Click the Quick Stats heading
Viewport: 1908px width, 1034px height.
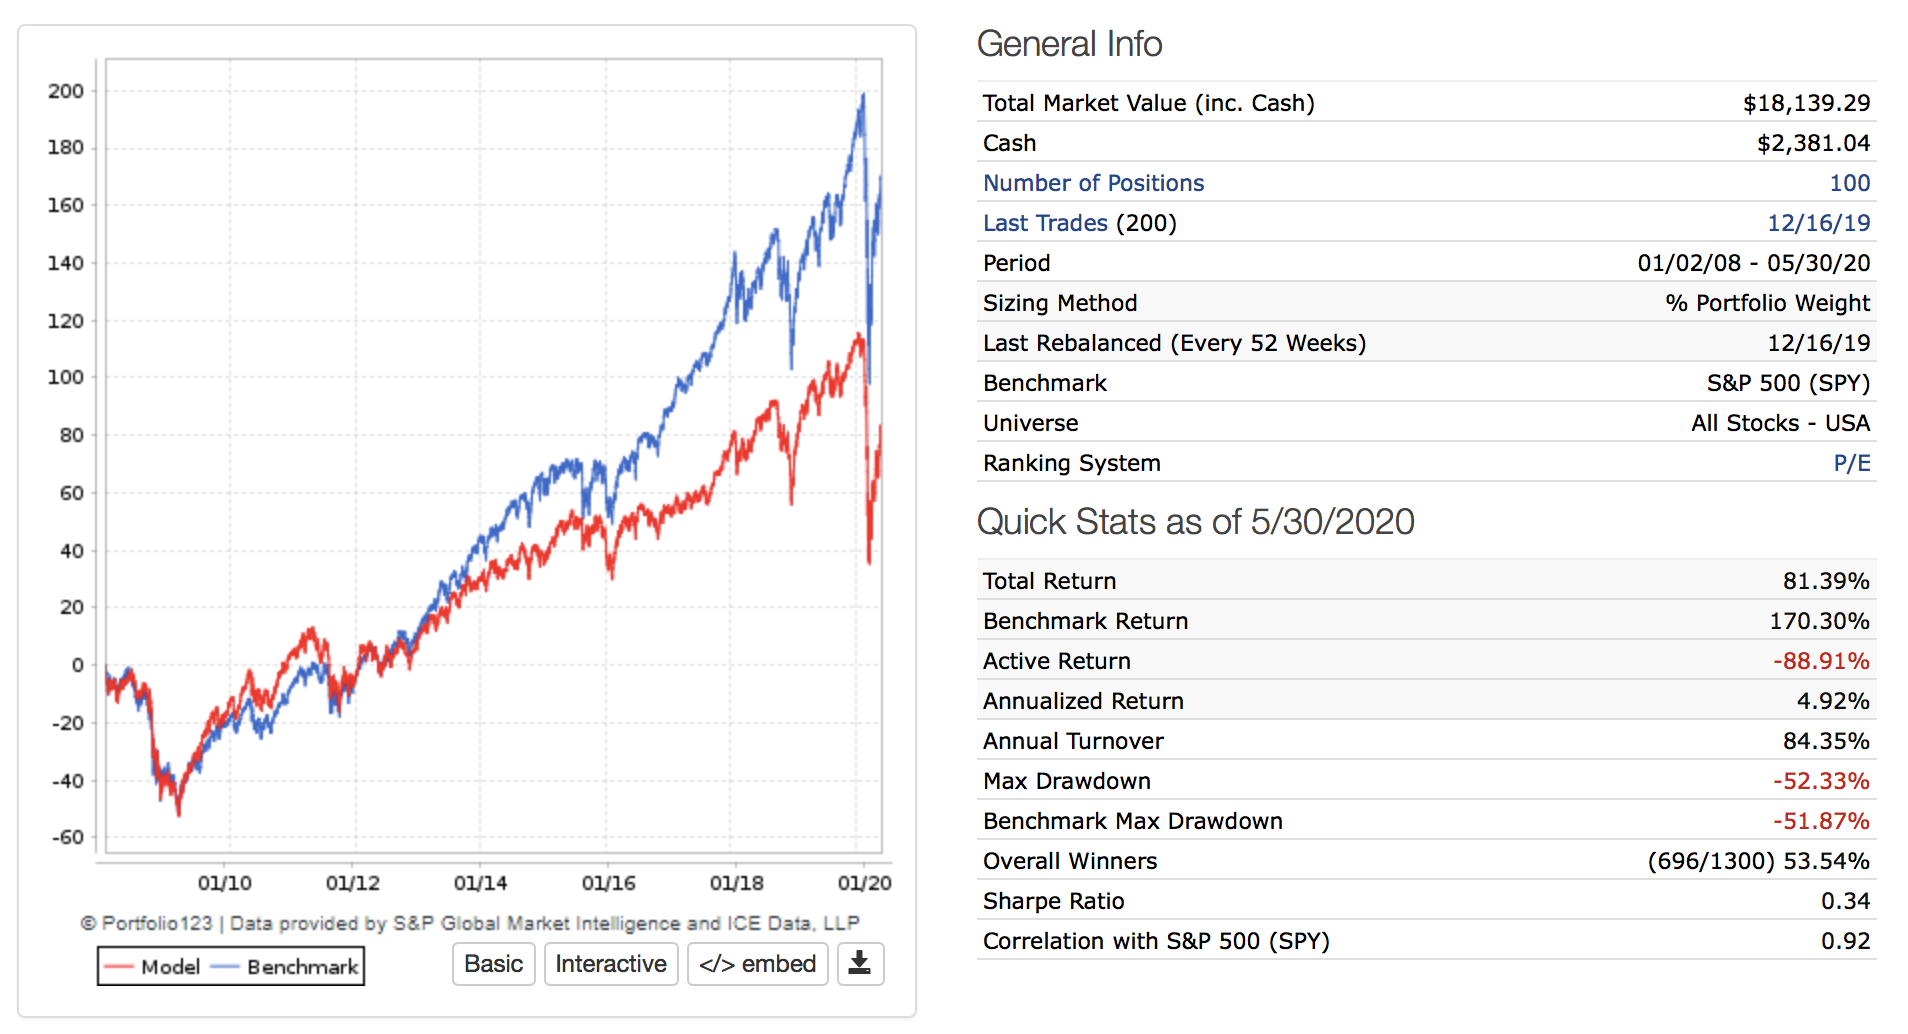(1195, 522)
